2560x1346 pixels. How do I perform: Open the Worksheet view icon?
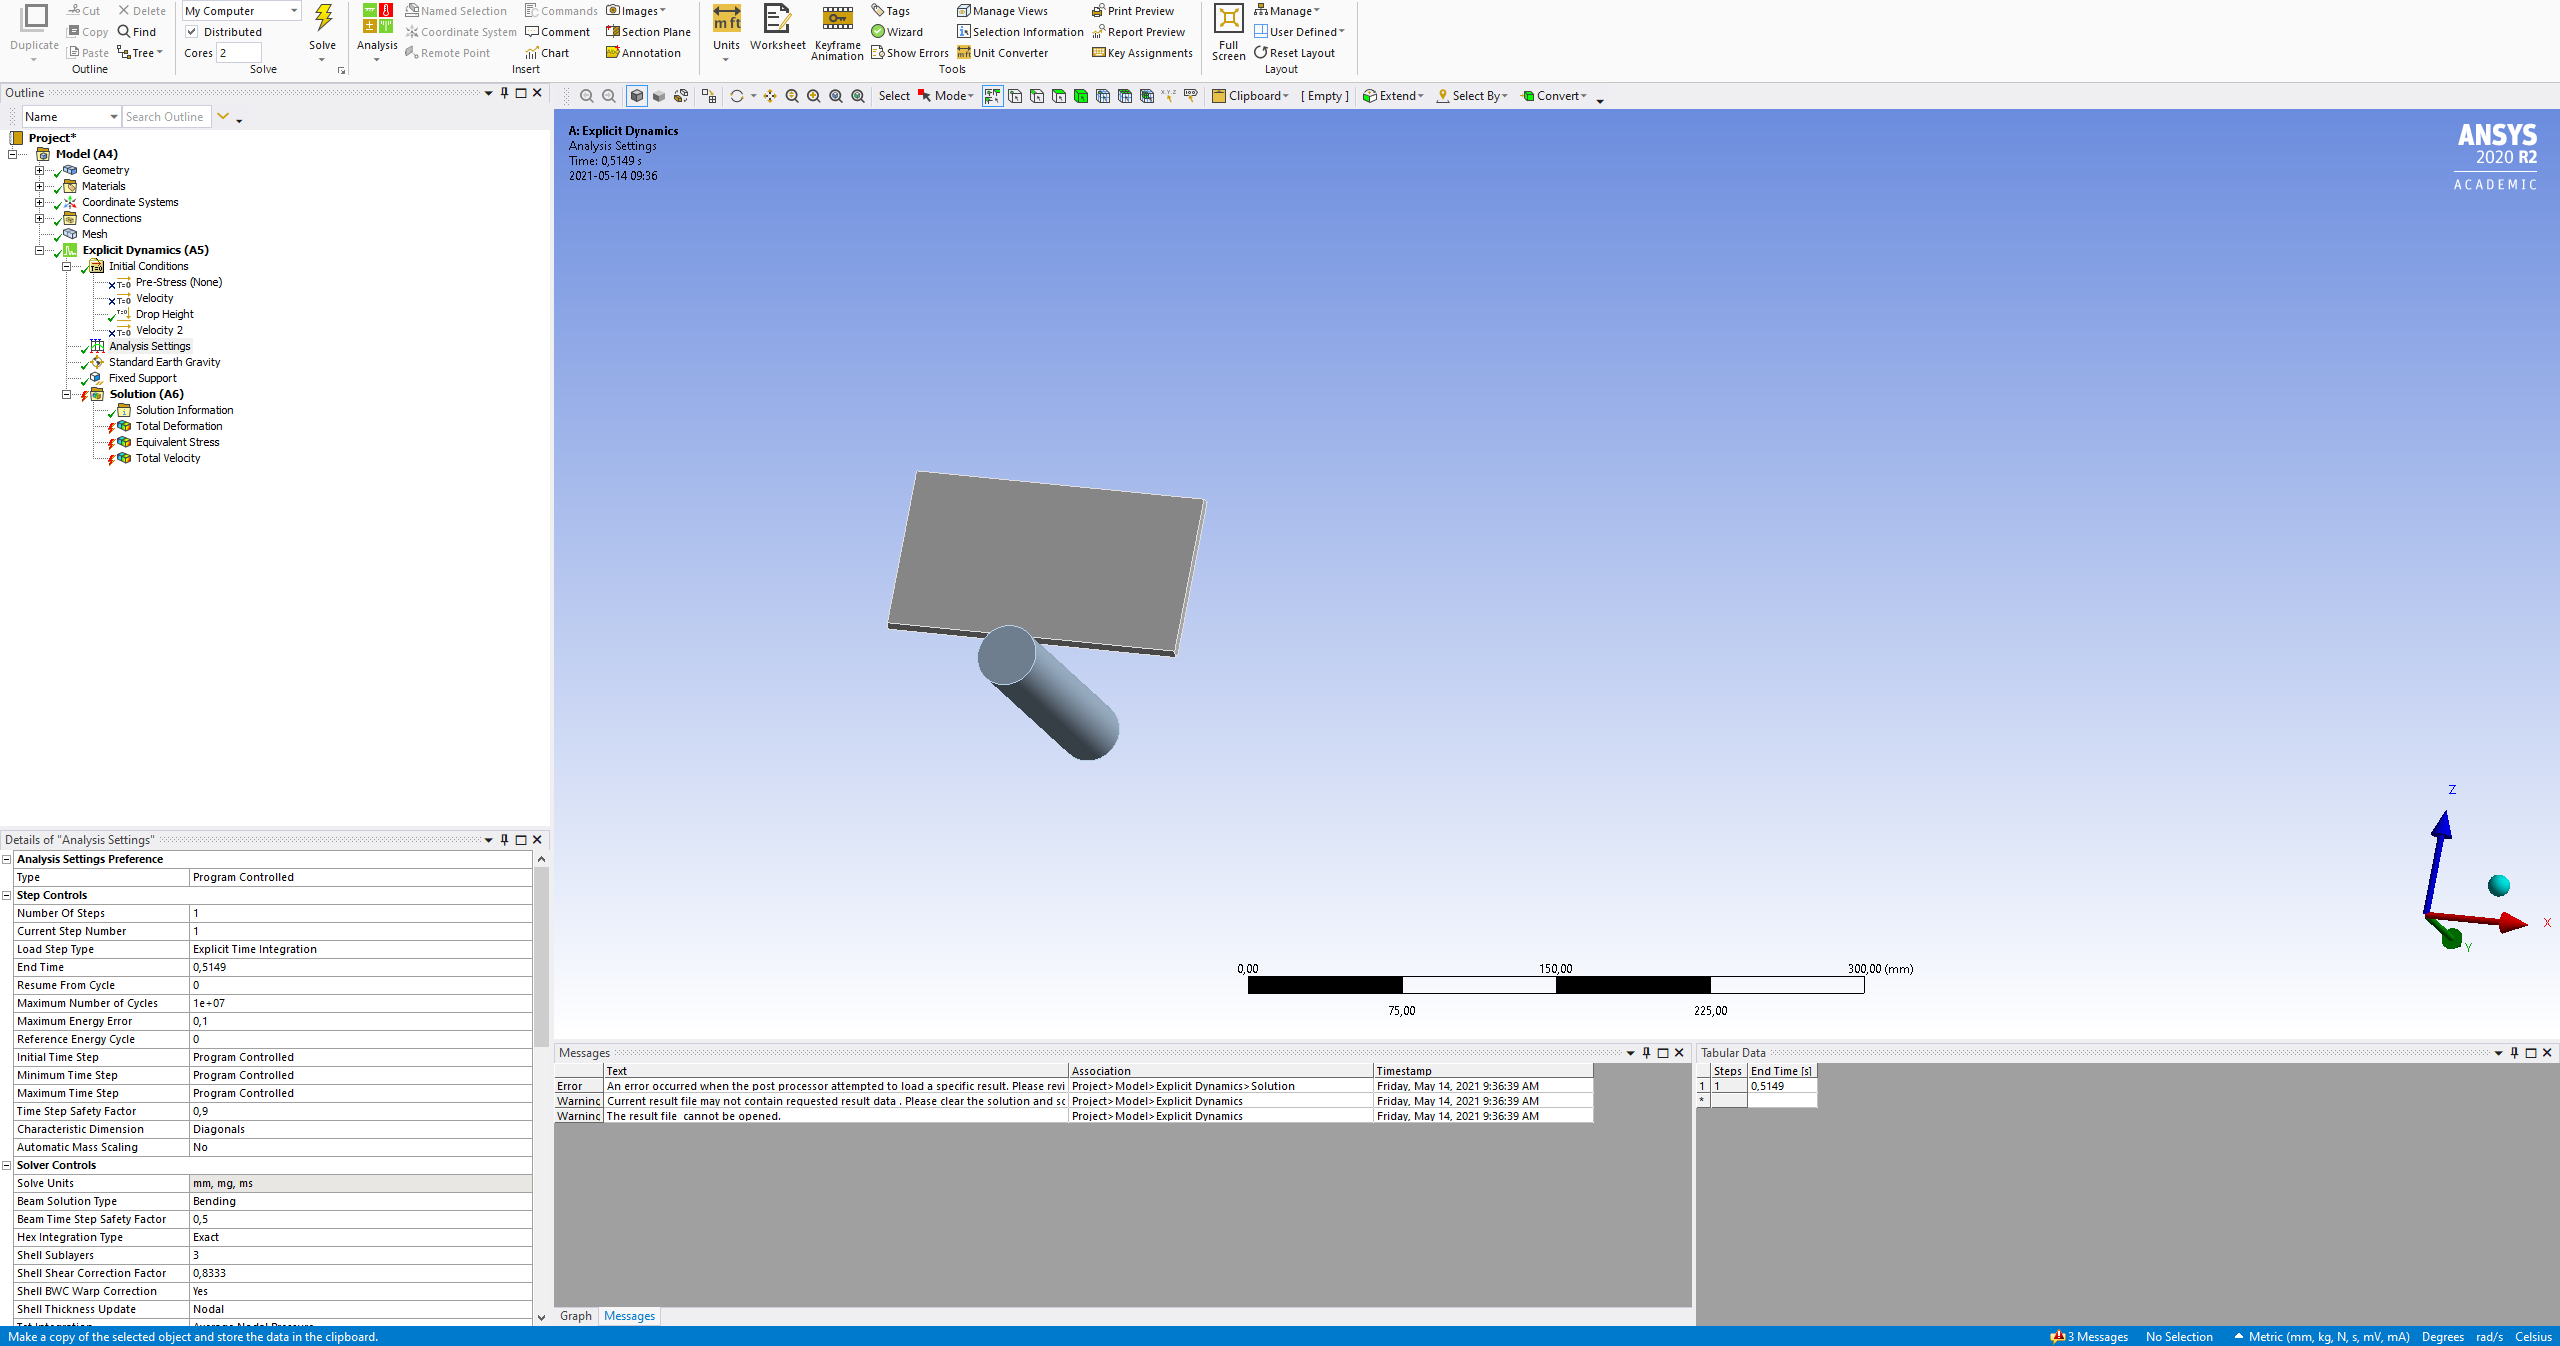777,20
